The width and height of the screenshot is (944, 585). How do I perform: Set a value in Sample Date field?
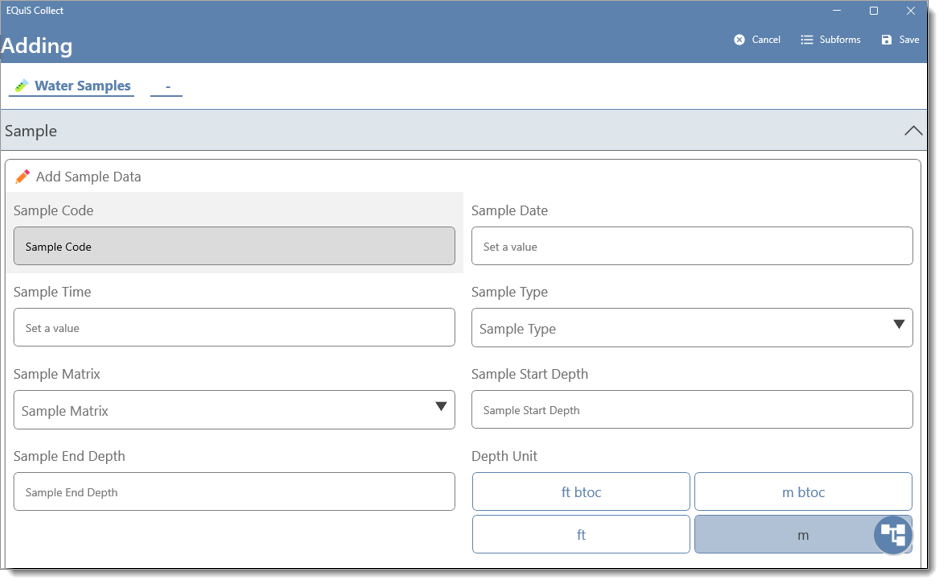click(x=692, y=246)
